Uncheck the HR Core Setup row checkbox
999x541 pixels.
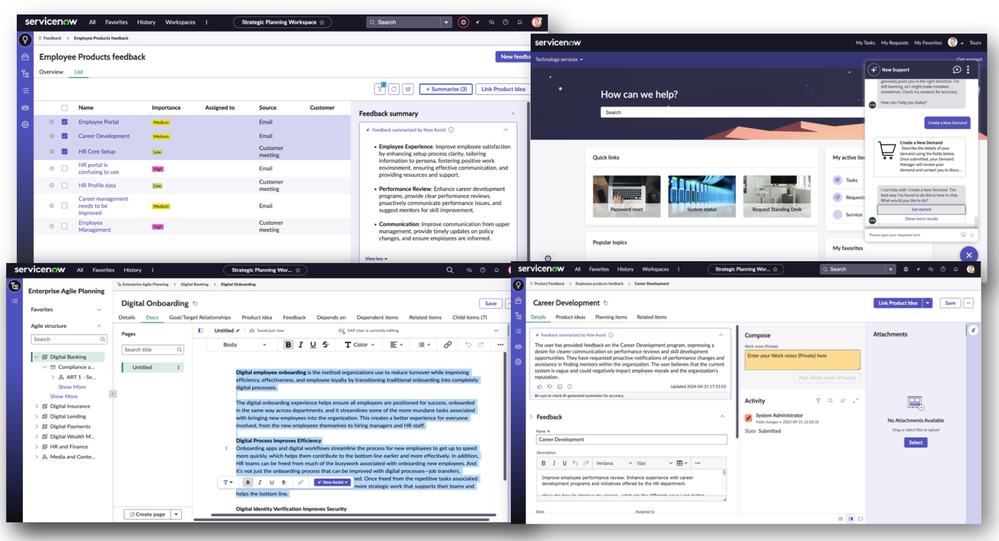pos(65,152)
